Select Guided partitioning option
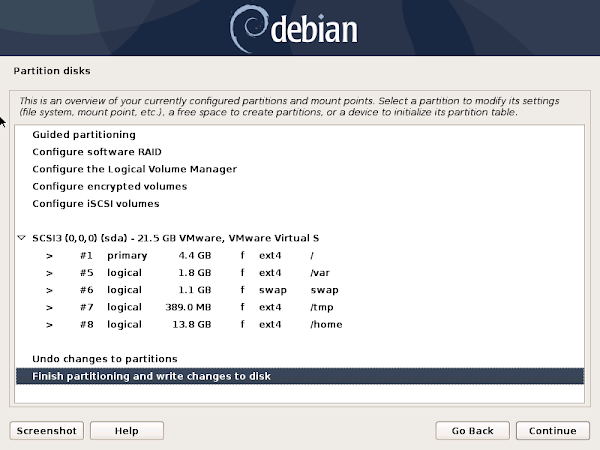The height and width of the screenshot is (450, 600). tap(300, 135)
